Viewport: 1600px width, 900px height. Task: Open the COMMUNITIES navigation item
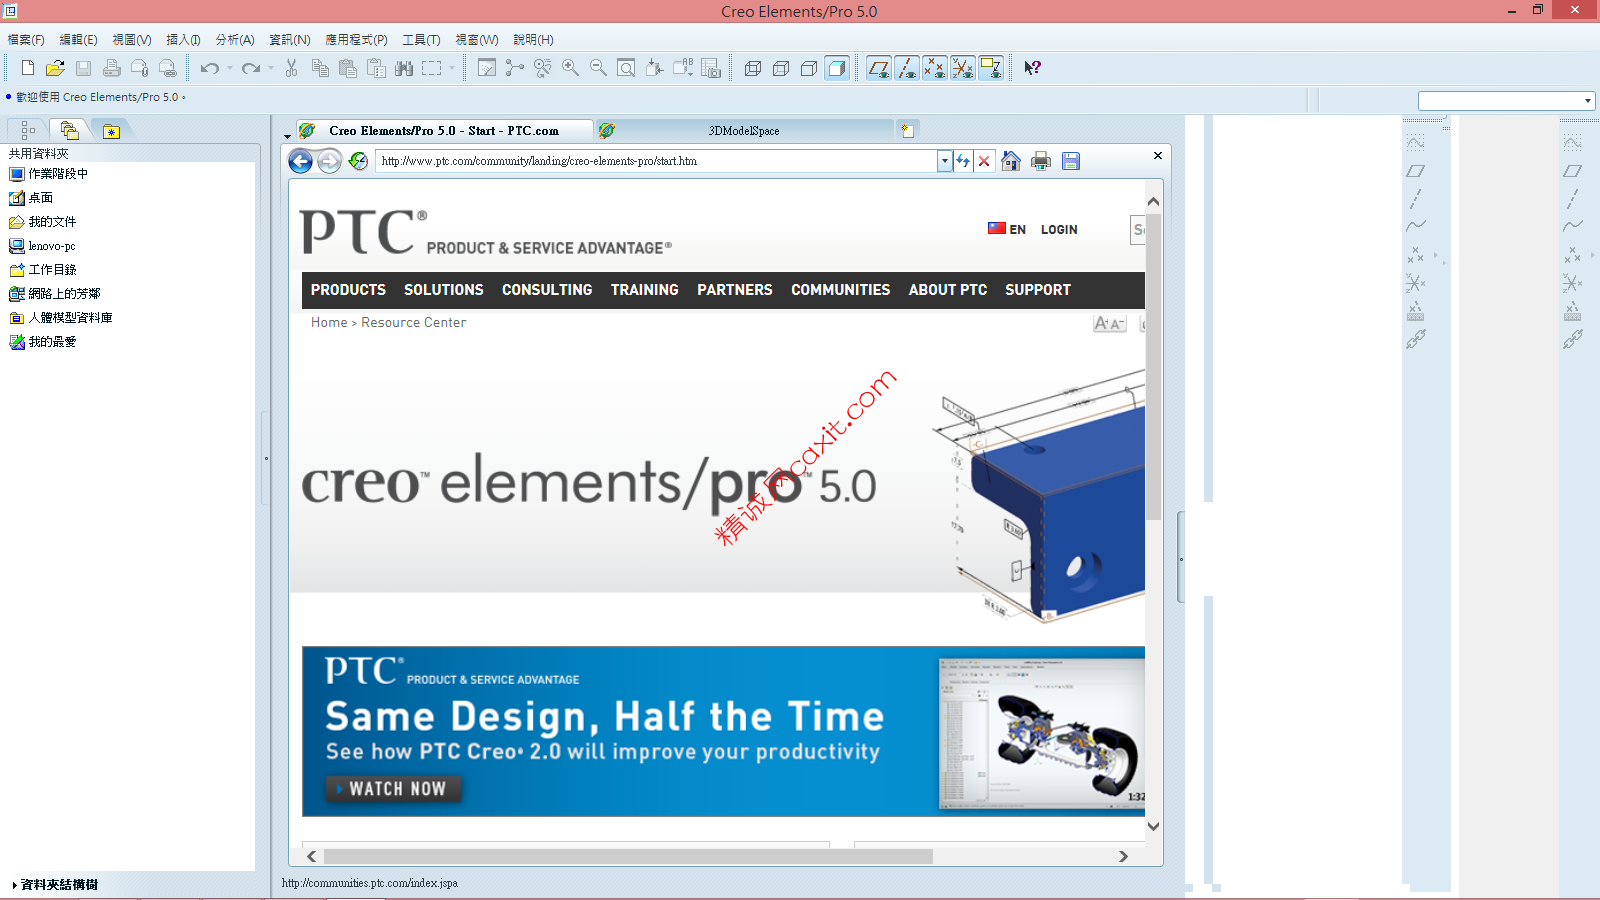coord(840,290)
